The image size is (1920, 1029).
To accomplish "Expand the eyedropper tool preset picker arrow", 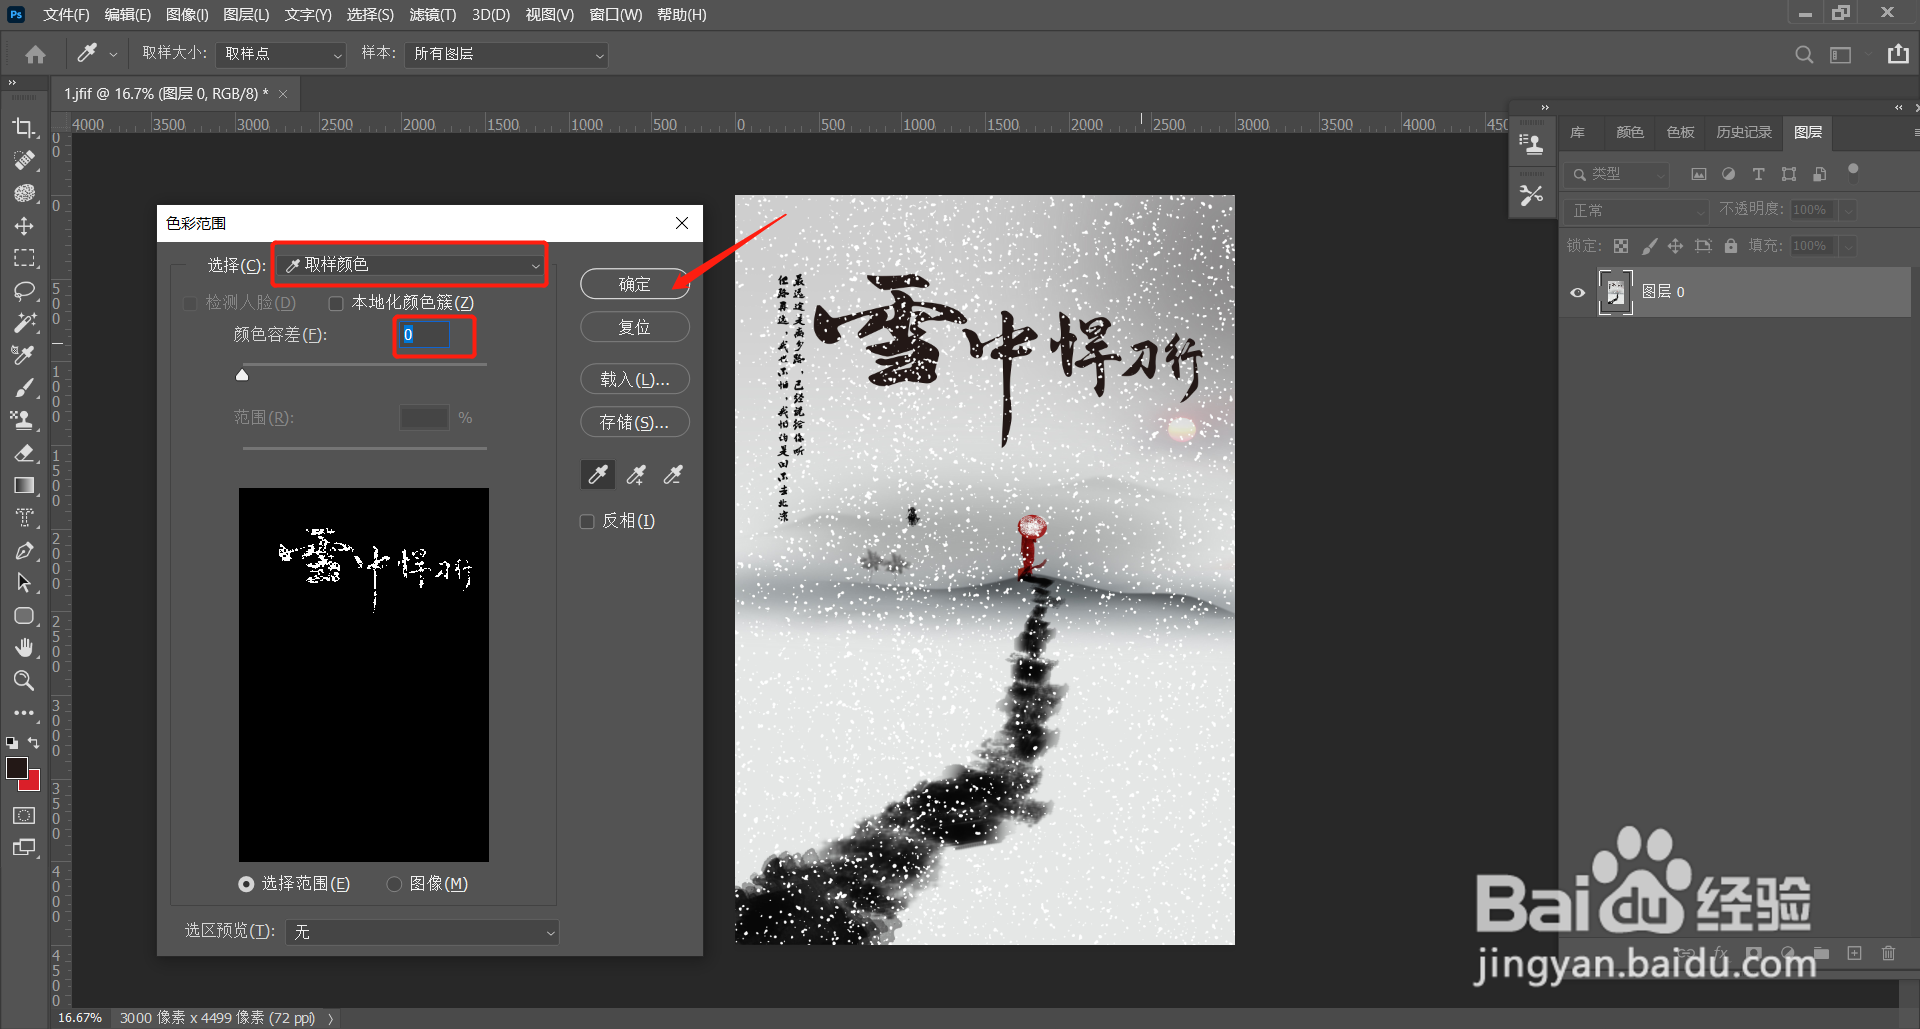I will [113, 54].
